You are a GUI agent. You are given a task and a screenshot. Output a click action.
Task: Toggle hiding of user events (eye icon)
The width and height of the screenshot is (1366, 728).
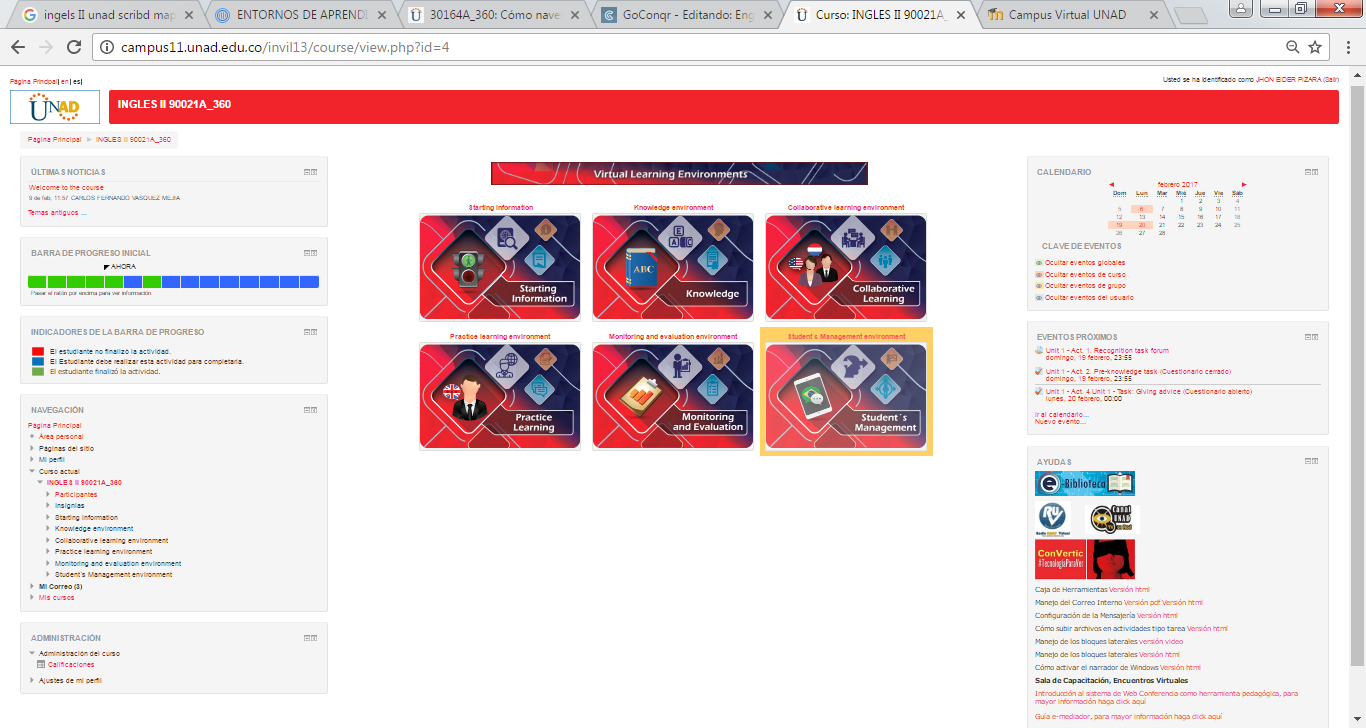1039,297
